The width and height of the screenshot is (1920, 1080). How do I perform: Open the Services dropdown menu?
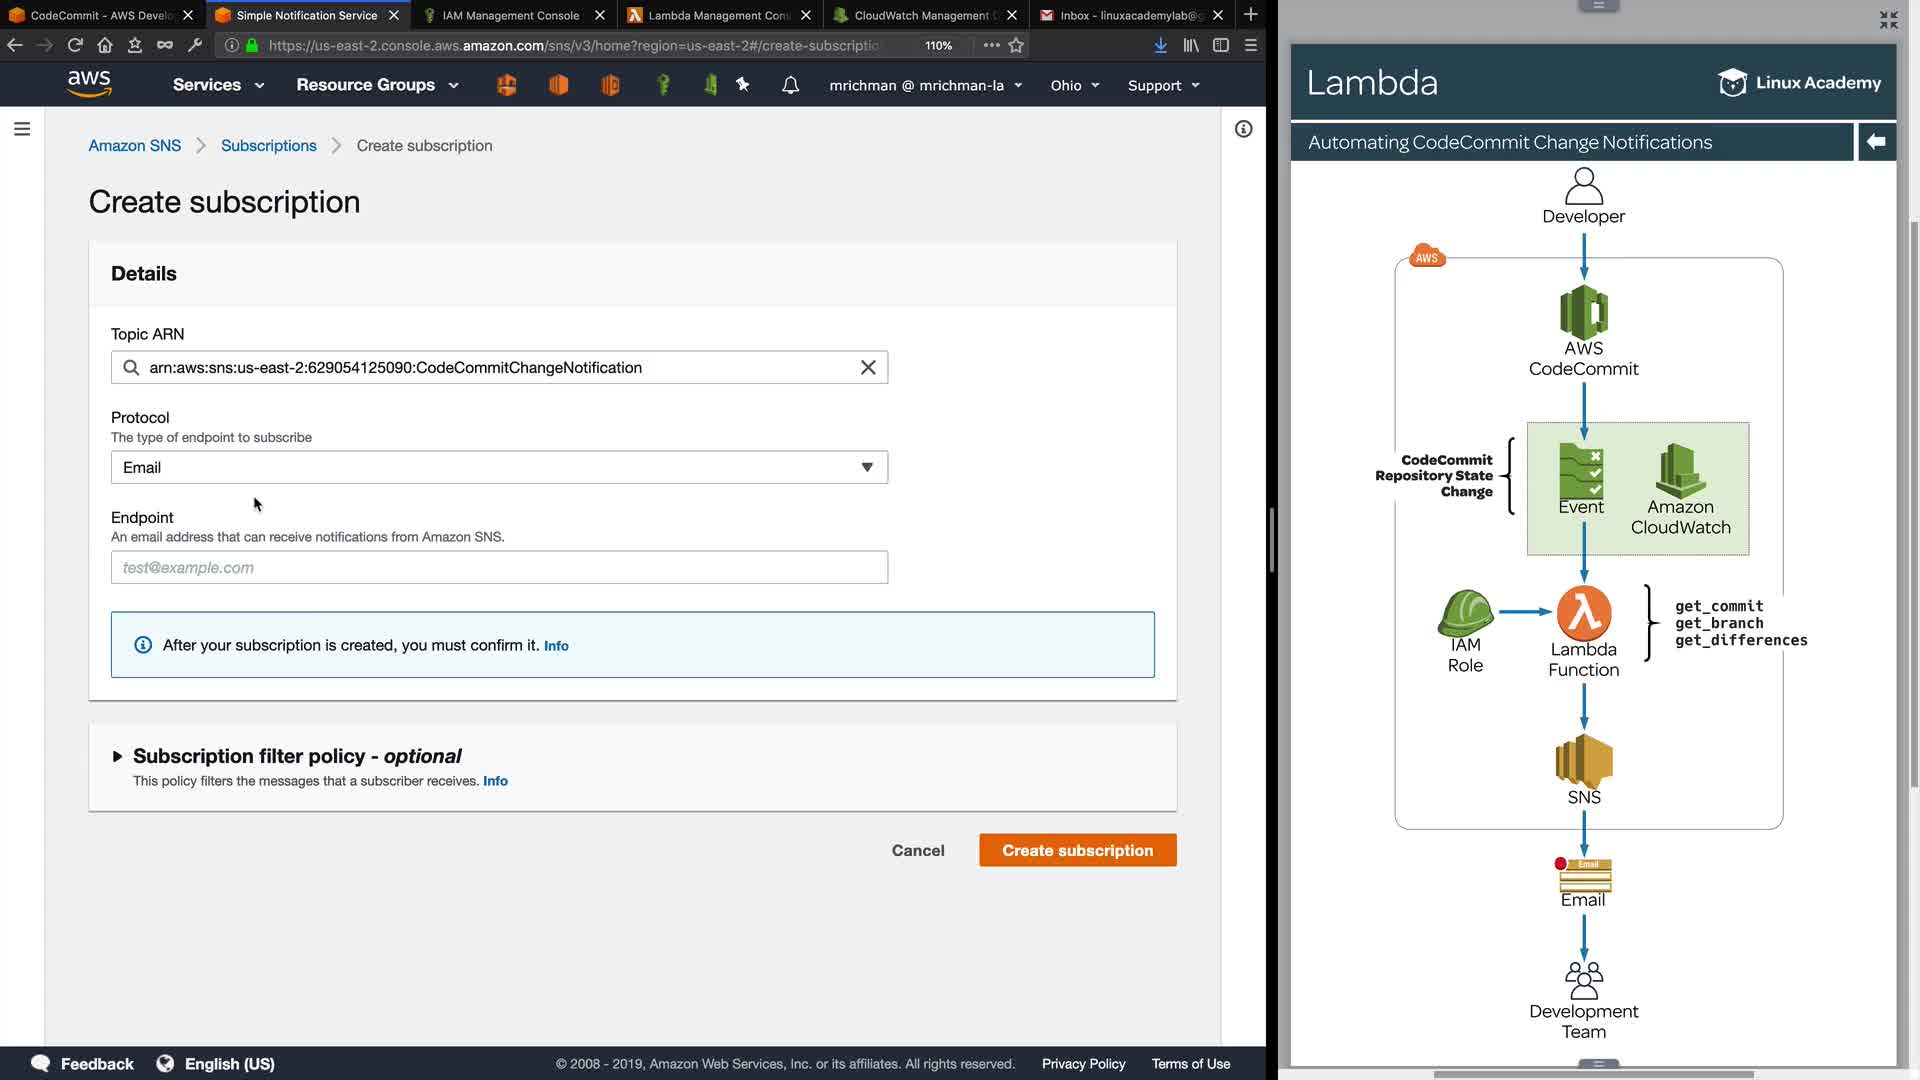point(218,85)
